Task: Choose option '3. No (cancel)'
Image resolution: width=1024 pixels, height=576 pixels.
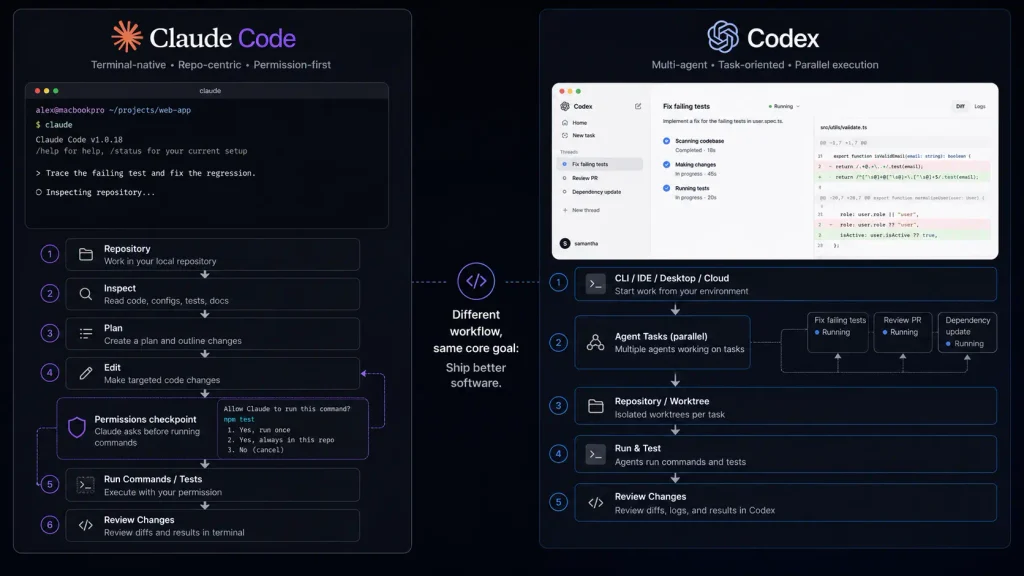Action: pos(255,450)
